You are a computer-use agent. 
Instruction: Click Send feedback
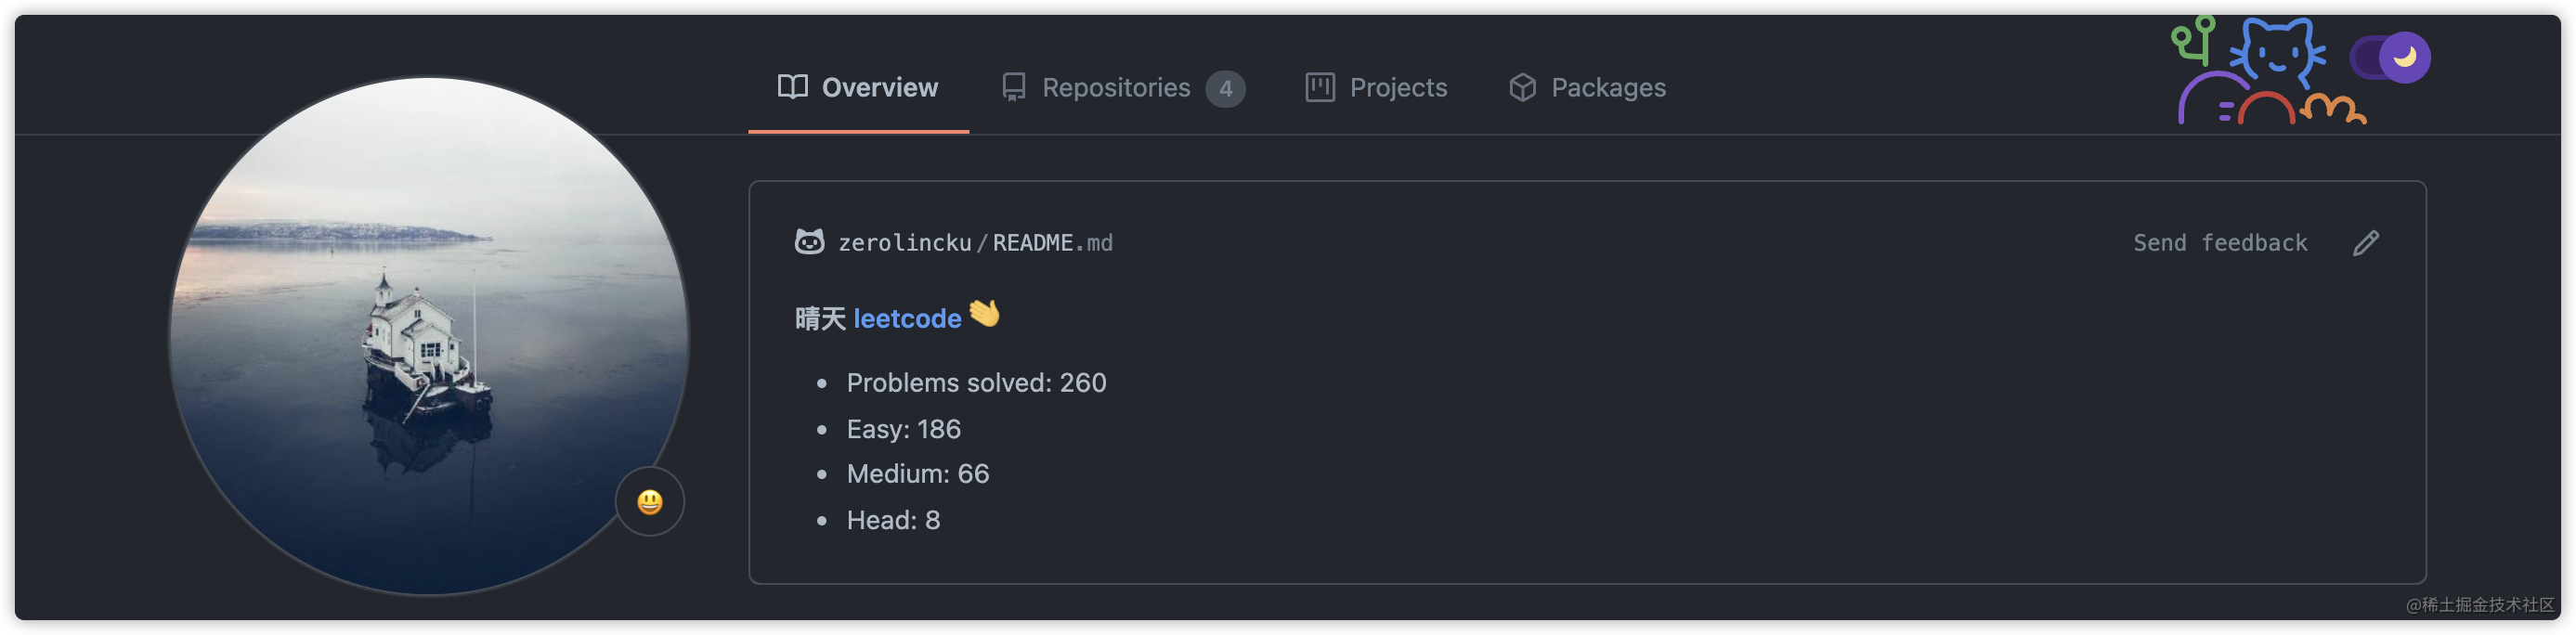point(2219,243)
